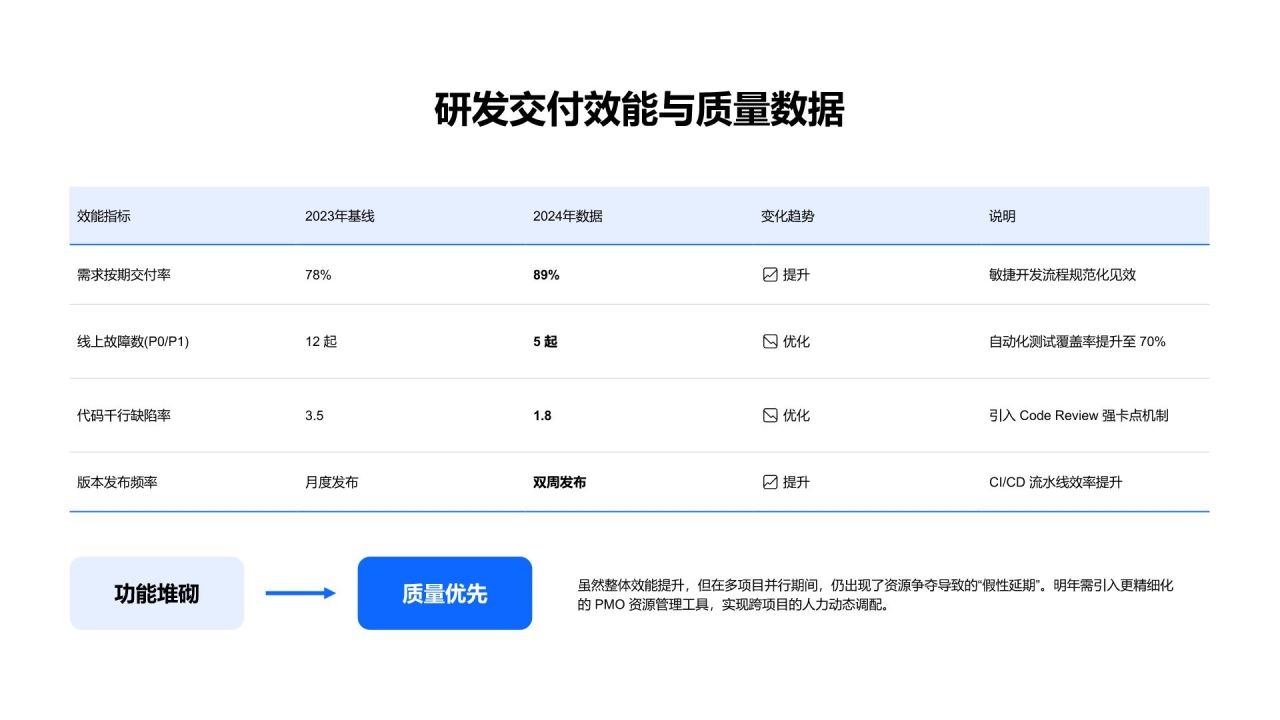This screenshot has width=1280, height=720.
Task: Click the 效能指标 column header
Action: pyautogui.click(x=104, y=216)
